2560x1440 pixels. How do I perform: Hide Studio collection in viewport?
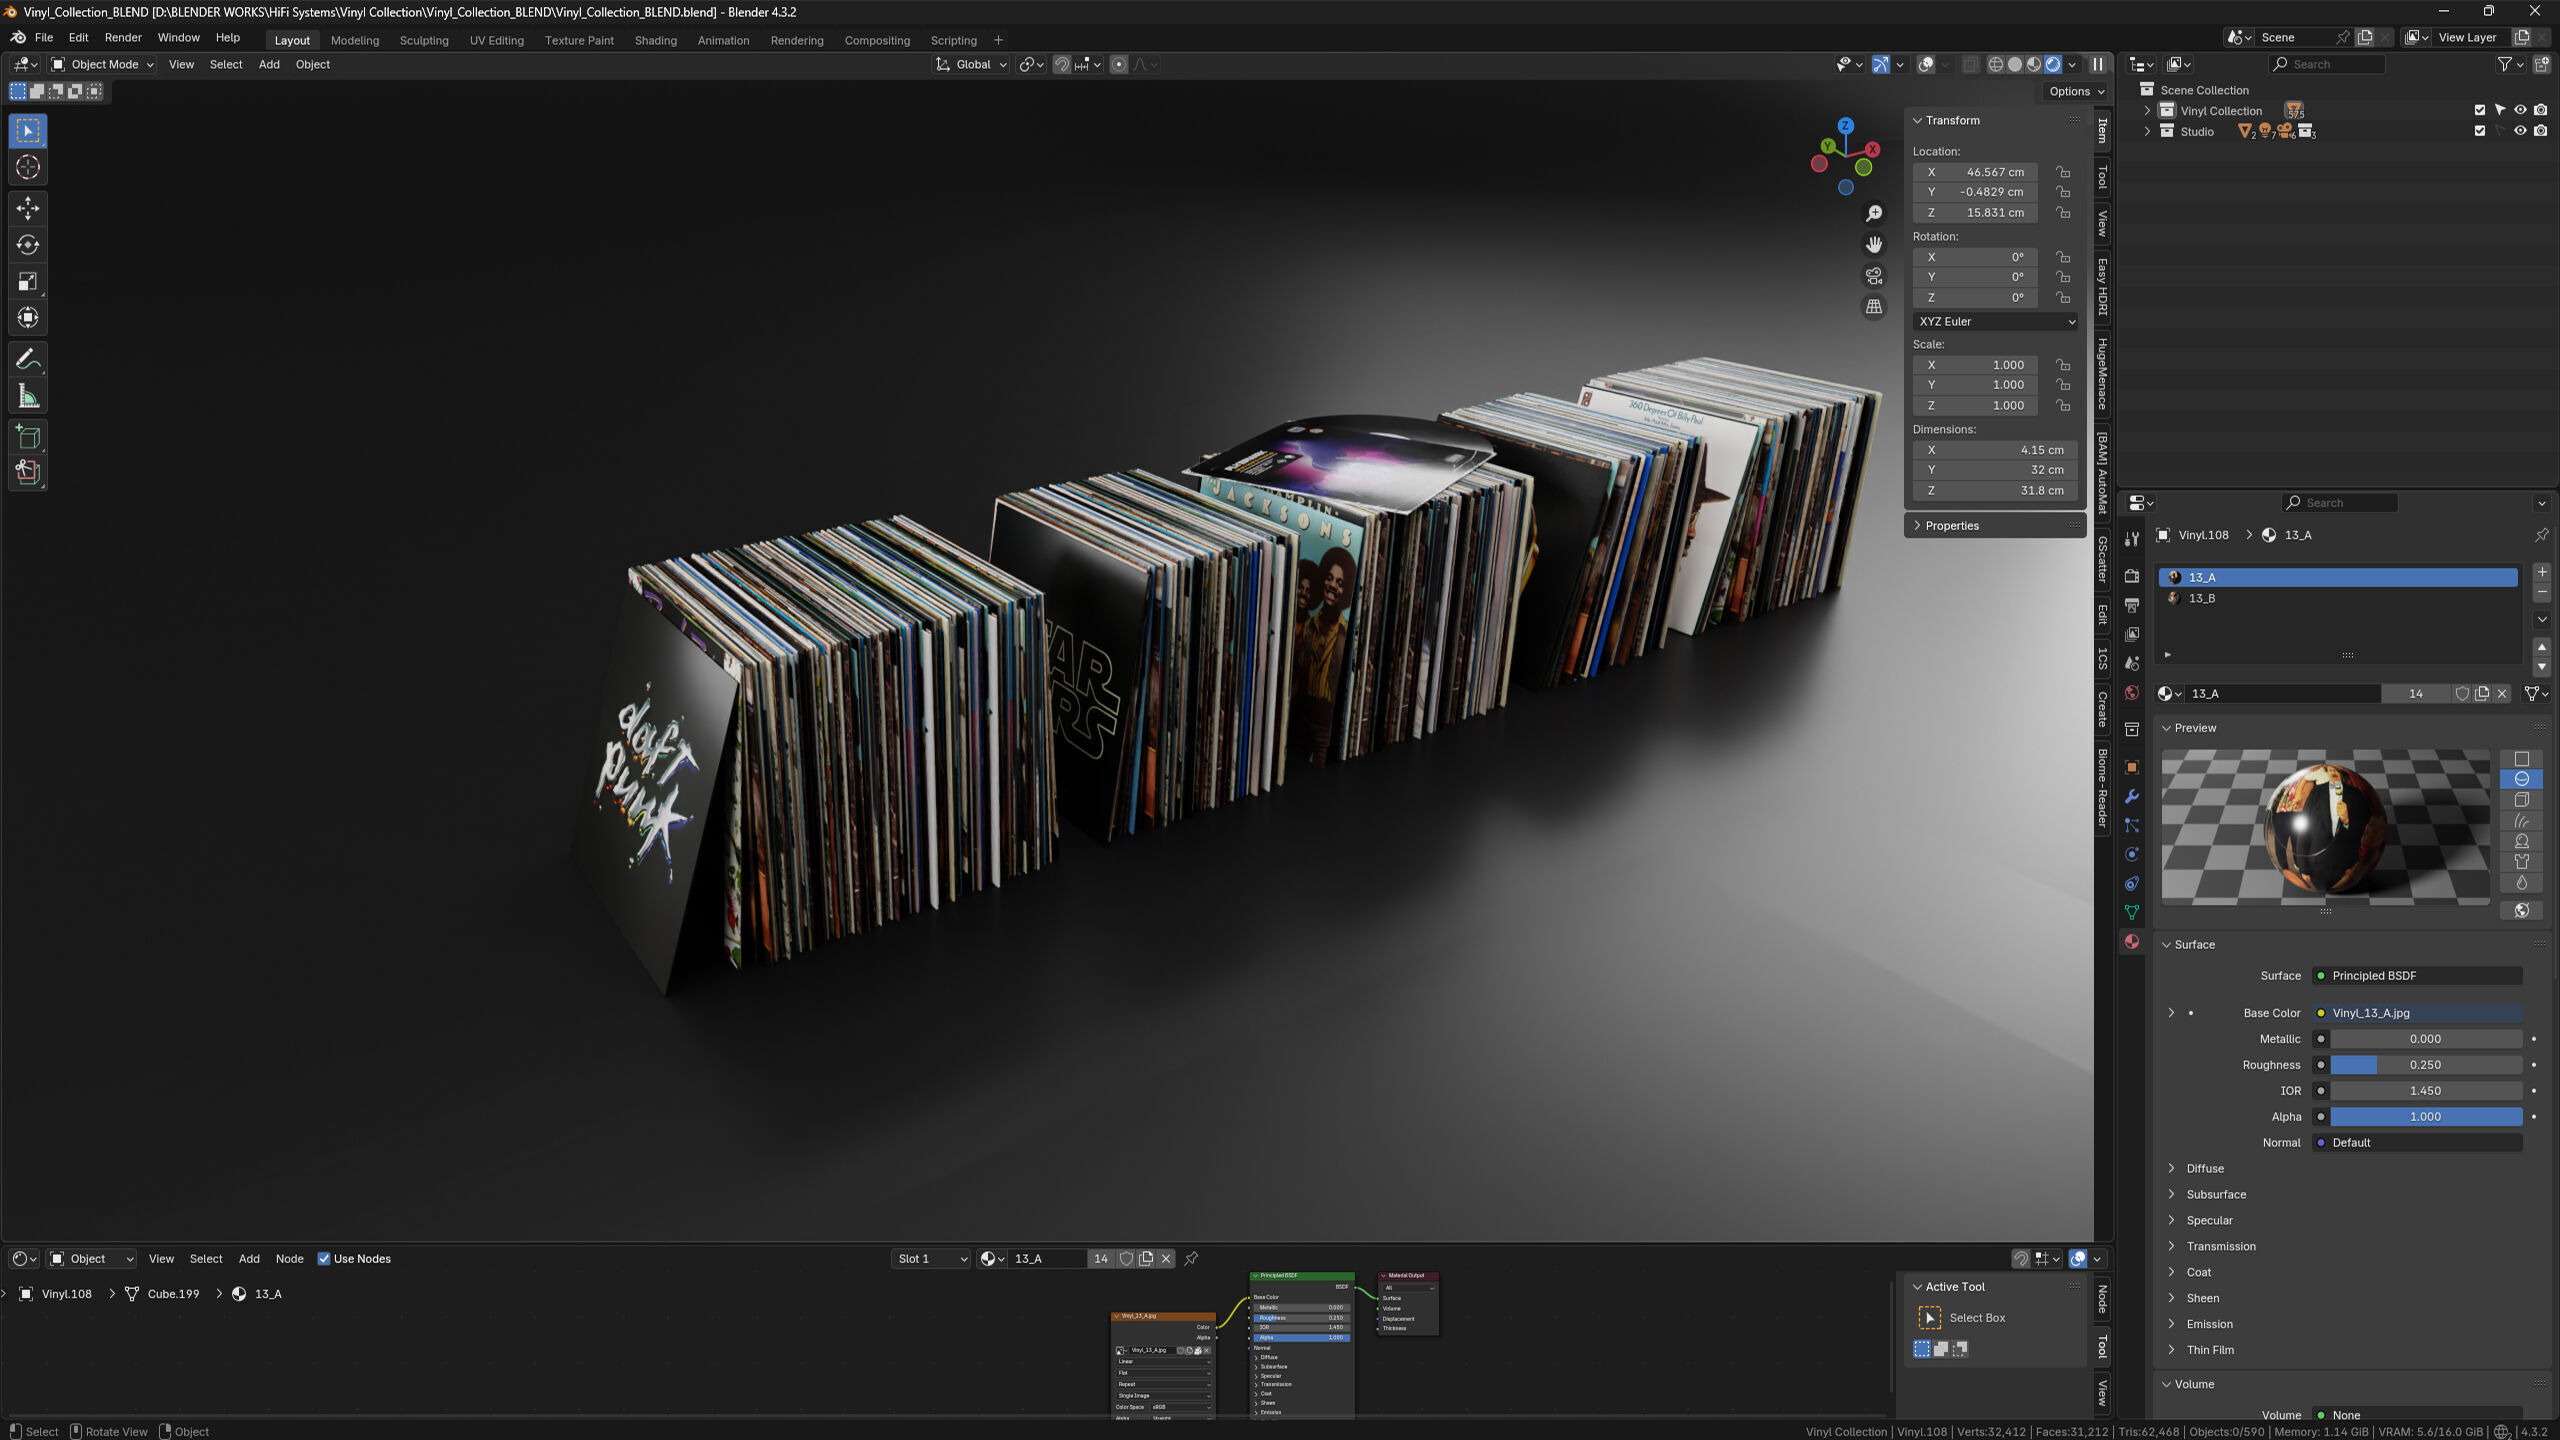[x=2520, y=131]
